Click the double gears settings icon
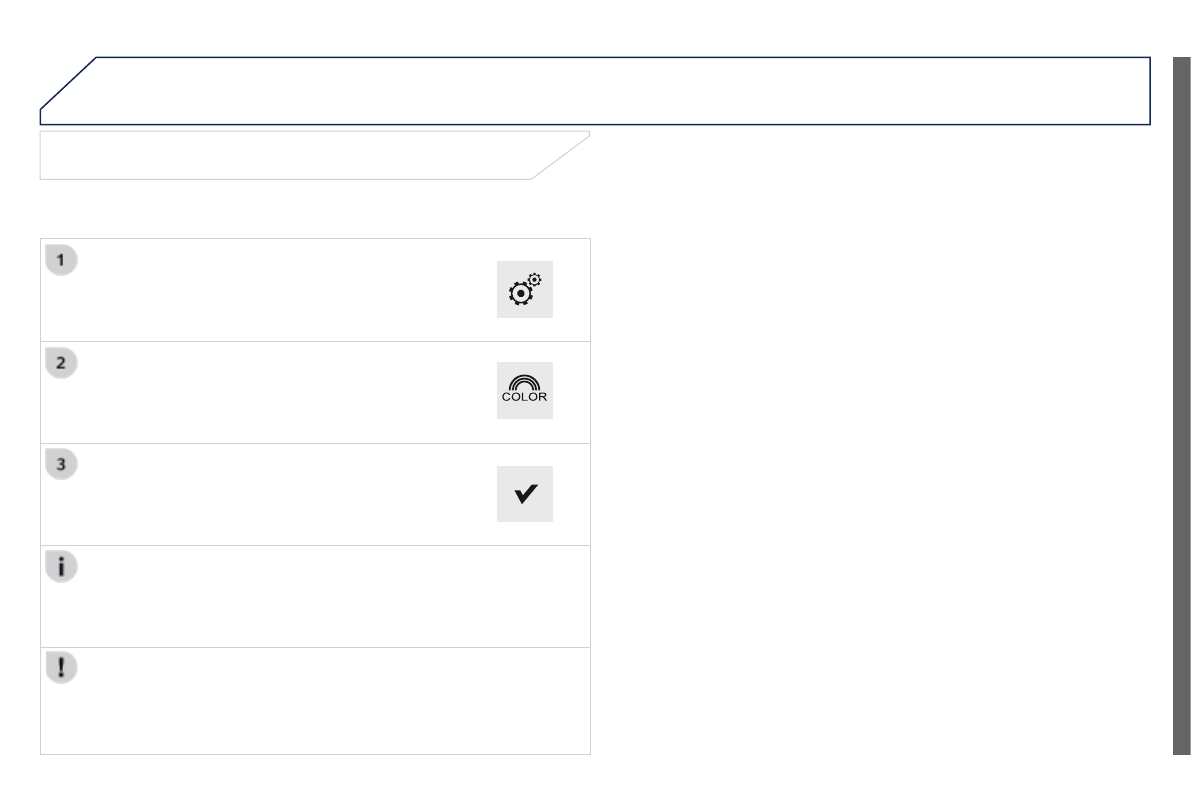The height and width of the screenshot is (794, 1191). pyautogui.click(x=525, y=291)
